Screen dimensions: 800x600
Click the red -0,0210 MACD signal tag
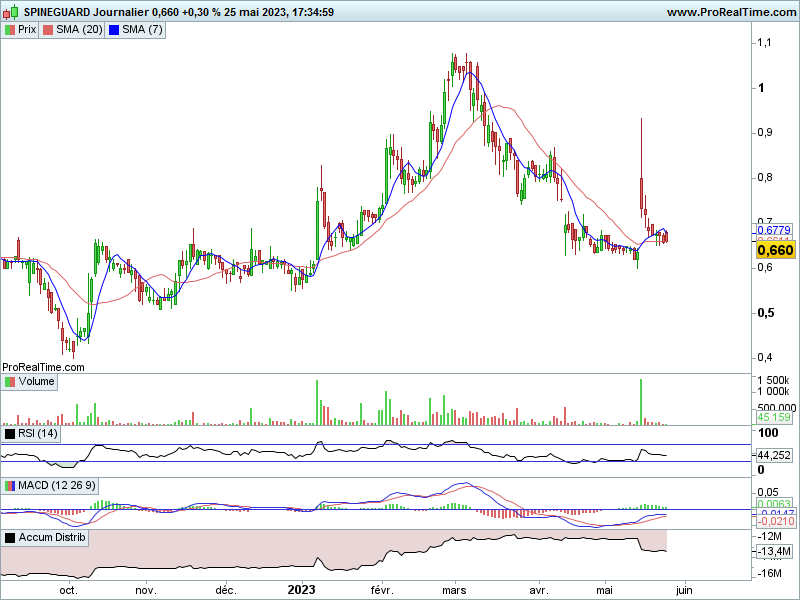click(774, 521)
